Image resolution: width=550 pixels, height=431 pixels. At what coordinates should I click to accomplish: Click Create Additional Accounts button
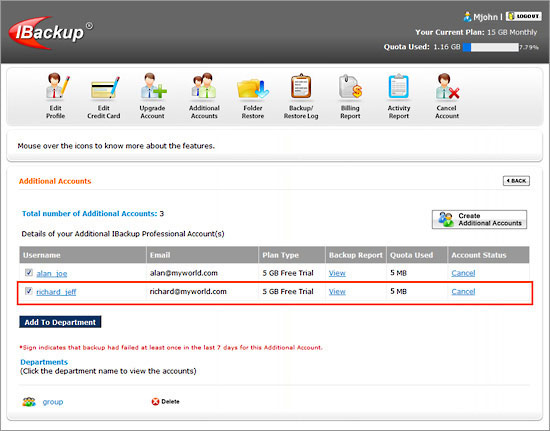point(479,220)
